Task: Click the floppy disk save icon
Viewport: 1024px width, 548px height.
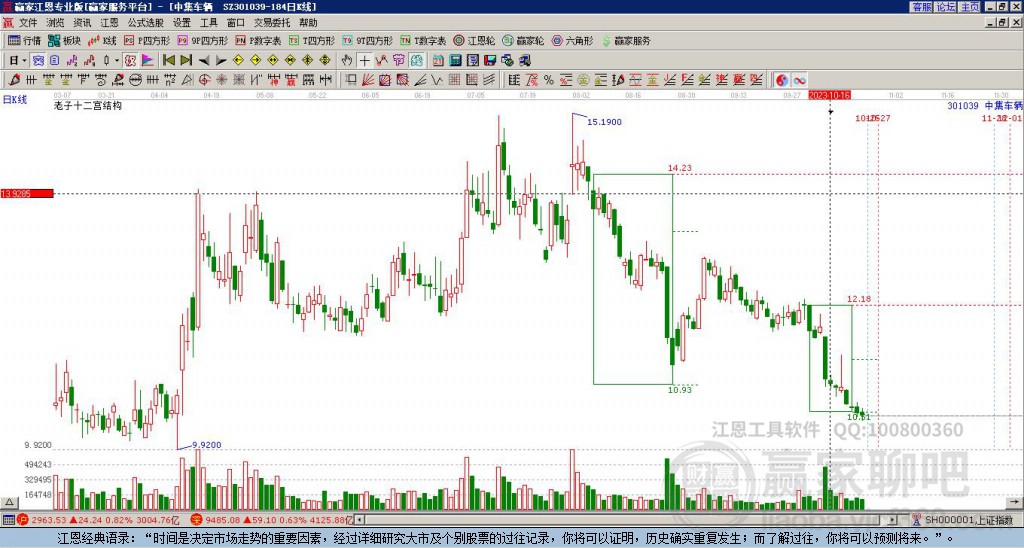Action: pos(490,60)
